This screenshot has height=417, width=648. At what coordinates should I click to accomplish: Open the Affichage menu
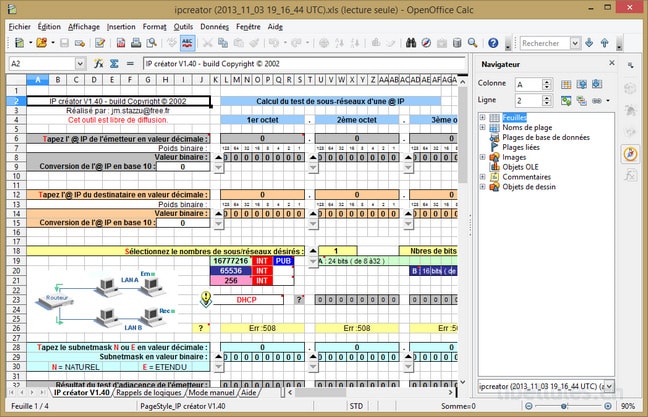point(84,27)
